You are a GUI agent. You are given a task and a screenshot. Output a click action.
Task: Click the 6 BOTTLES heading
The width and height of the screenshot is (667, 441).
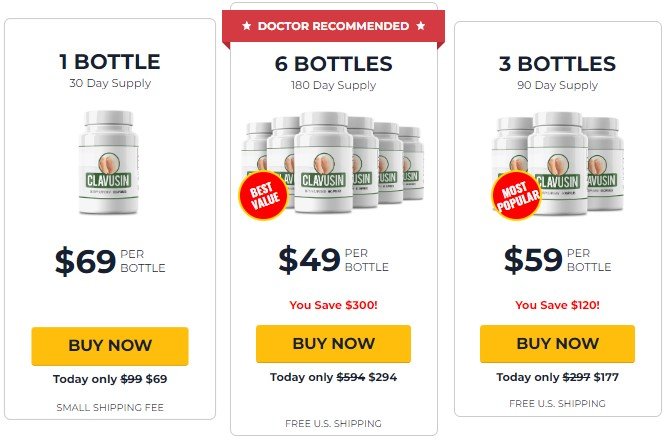(334, 64)
